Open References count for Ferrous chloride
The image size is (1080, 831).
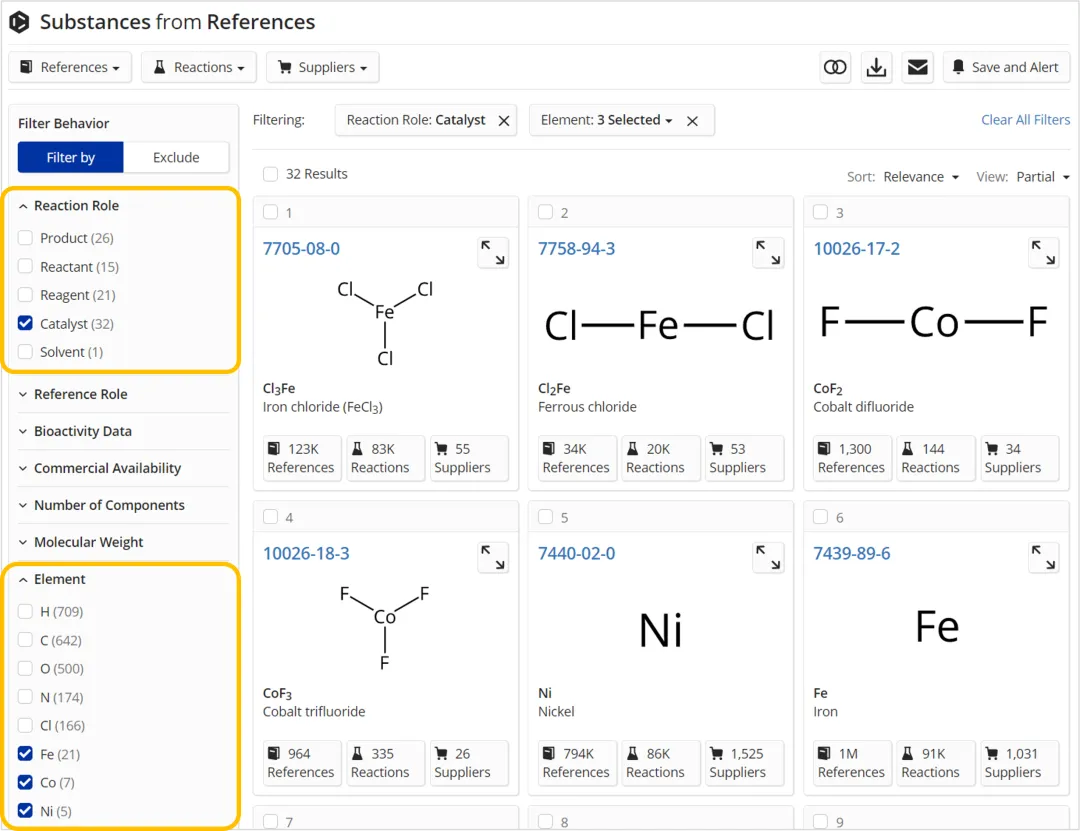(x=576, y=458)
